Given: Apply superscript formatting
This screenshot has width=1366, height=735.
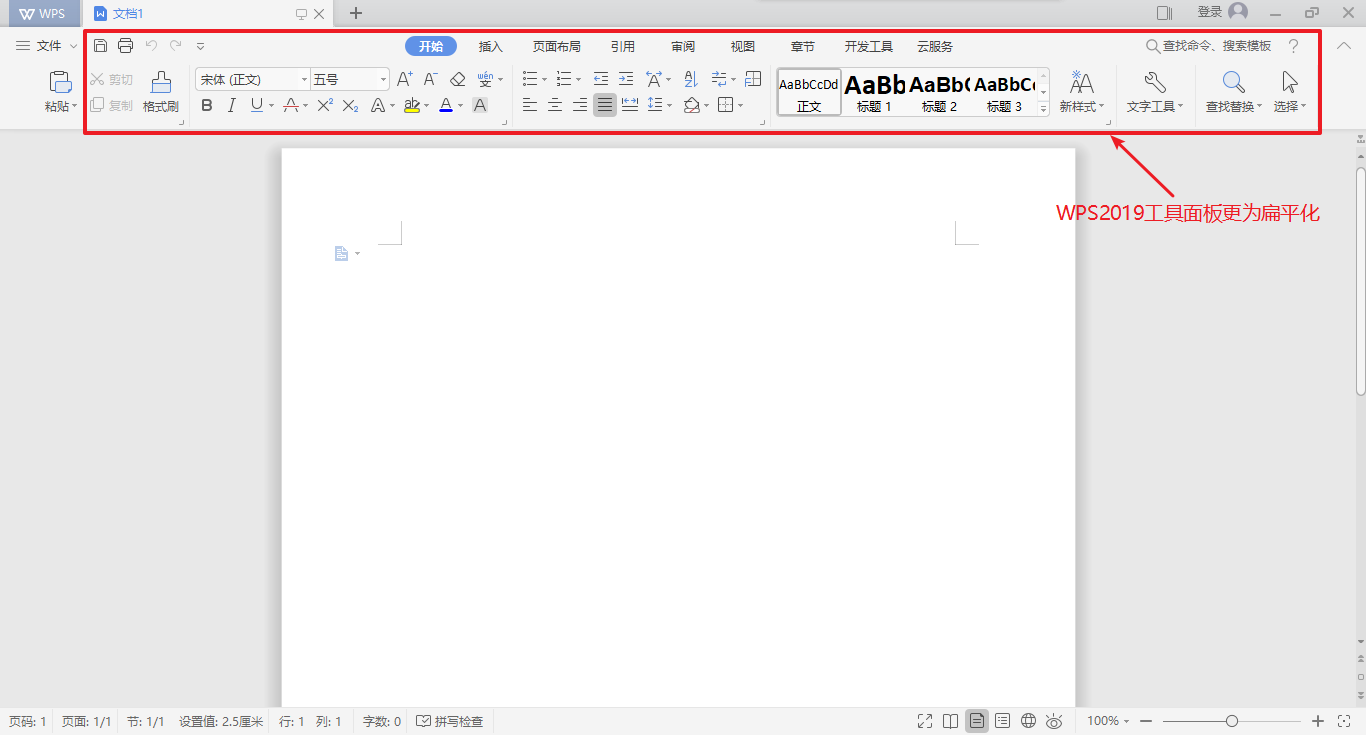Looking at the screenshot, I should (325, 105).
